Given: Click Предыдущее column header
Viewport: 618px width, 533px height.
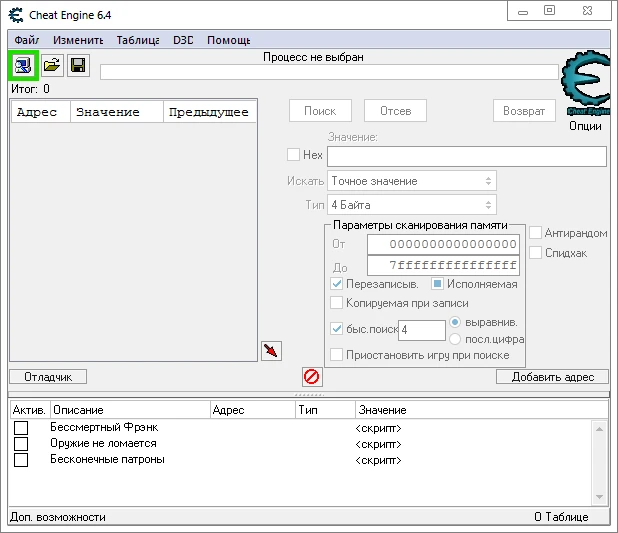Looking at the screenshot, I should [210, 112].
